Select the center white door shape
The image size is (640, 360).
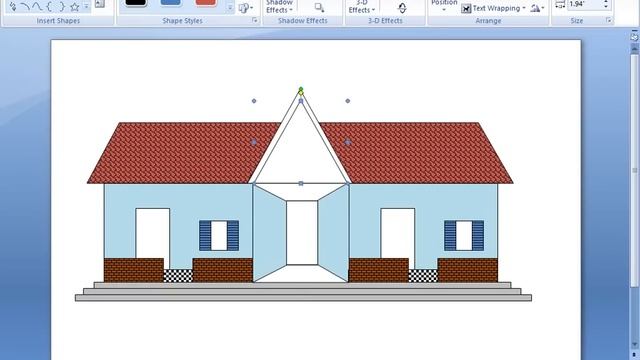tap(302, 233)
